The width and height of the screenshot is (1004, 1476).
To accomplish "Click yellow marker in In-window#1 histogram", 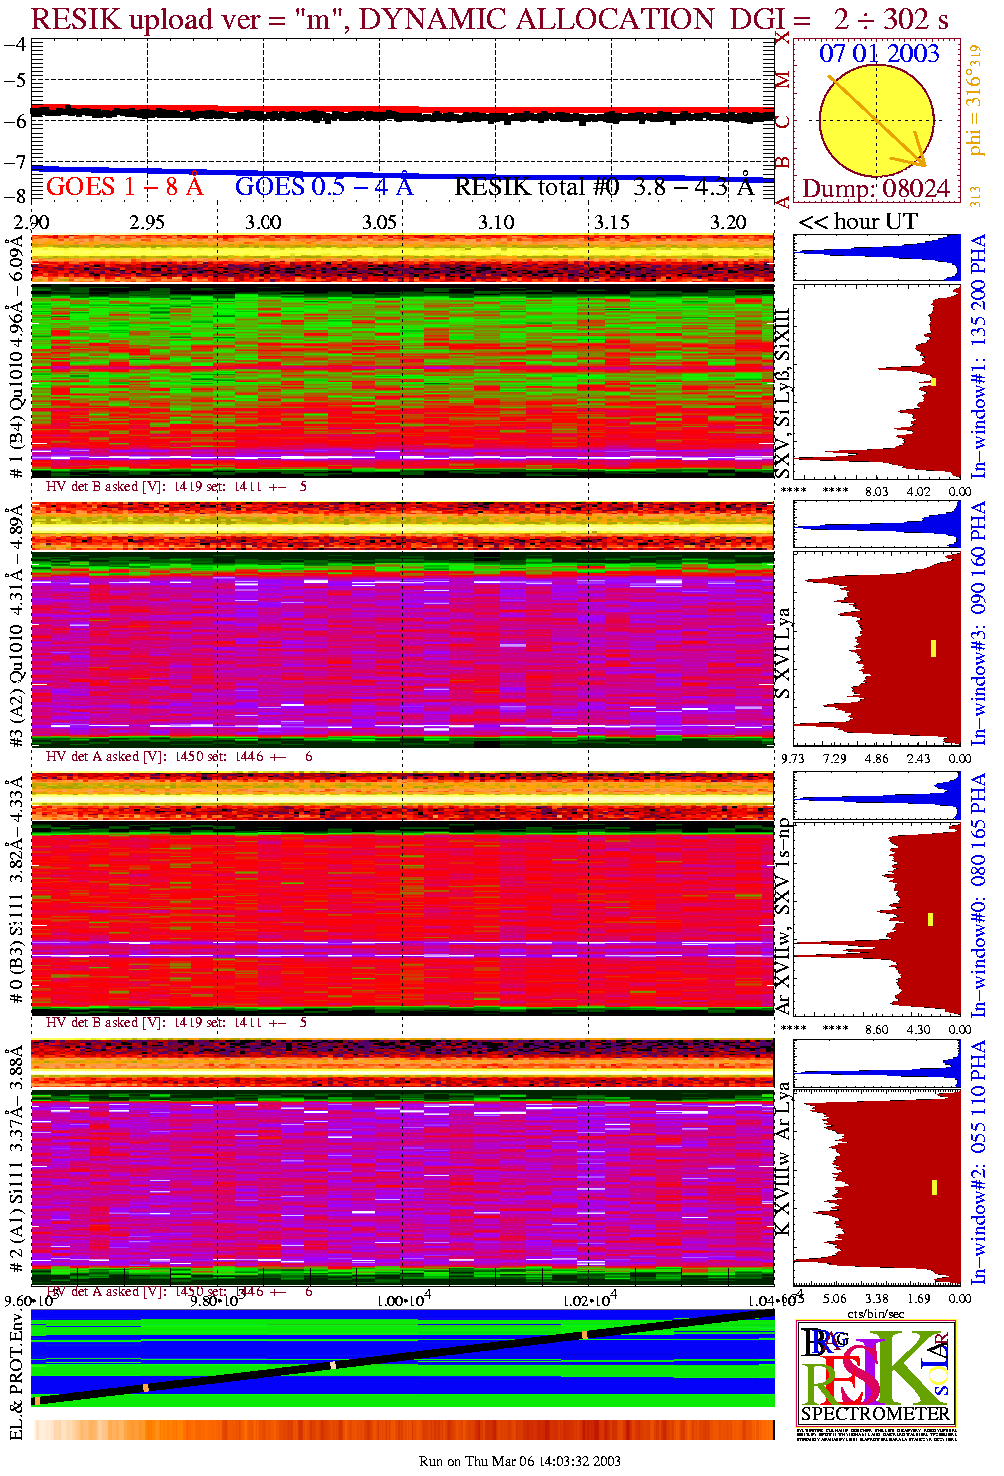I will (x=933, y=381).
